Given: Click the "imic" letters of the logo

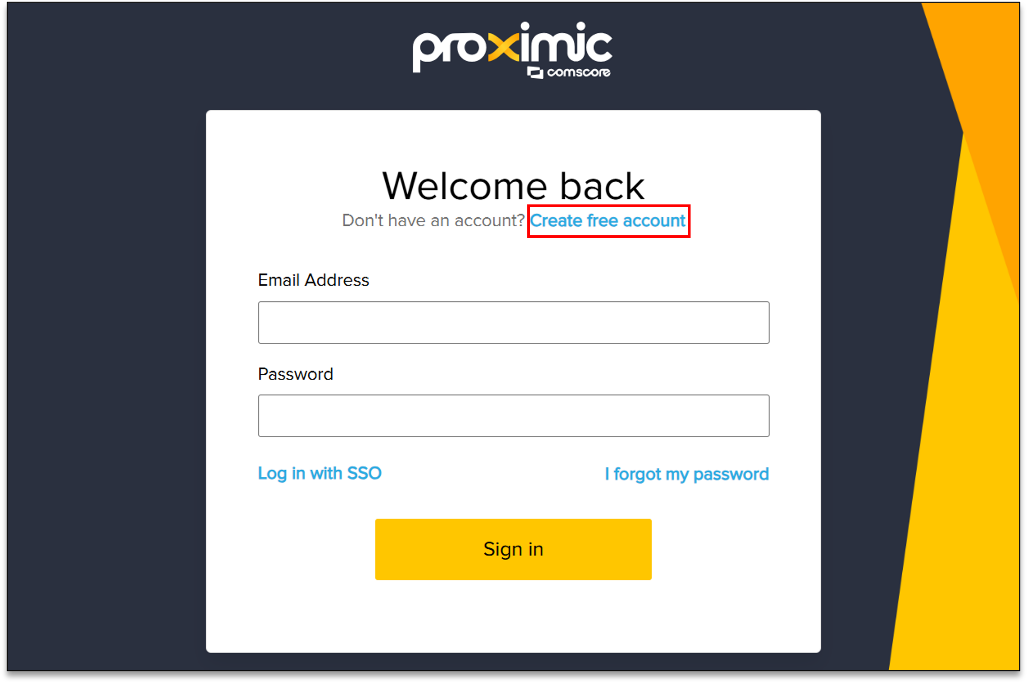Looking at the screenshot, I should pyautogui.click(x=566, y=43).
